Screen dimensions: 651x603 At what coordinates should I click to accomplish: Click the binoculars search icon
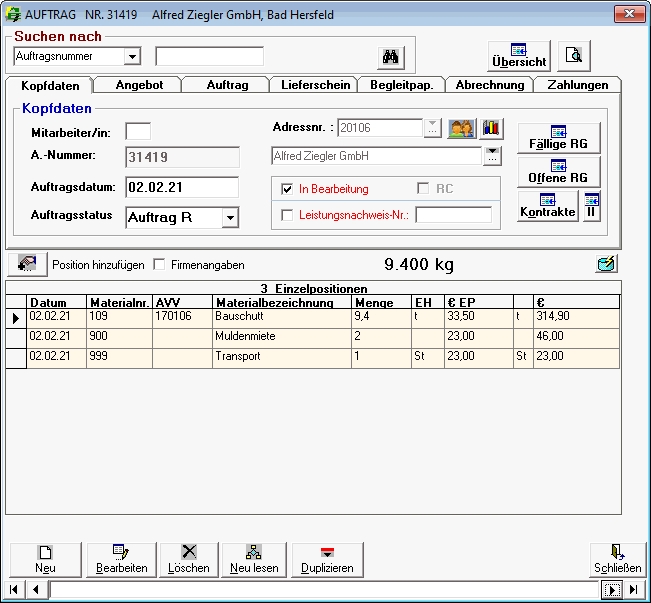[390, 56]
